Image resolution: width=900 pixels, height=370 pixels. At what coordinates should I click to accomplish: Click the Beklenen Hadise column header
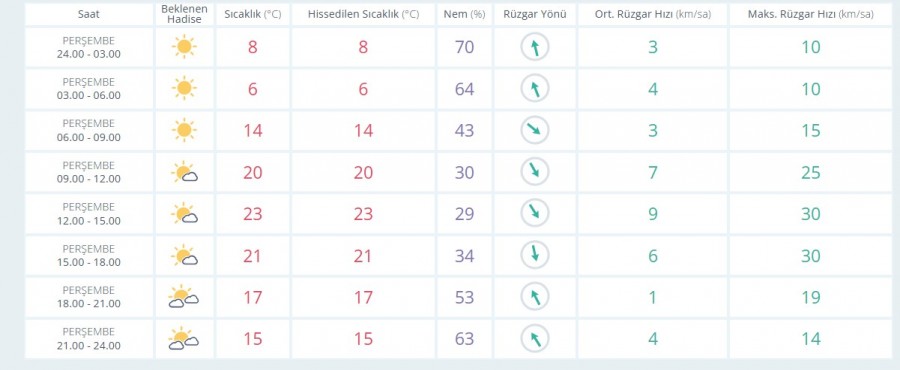pos(184,14)
